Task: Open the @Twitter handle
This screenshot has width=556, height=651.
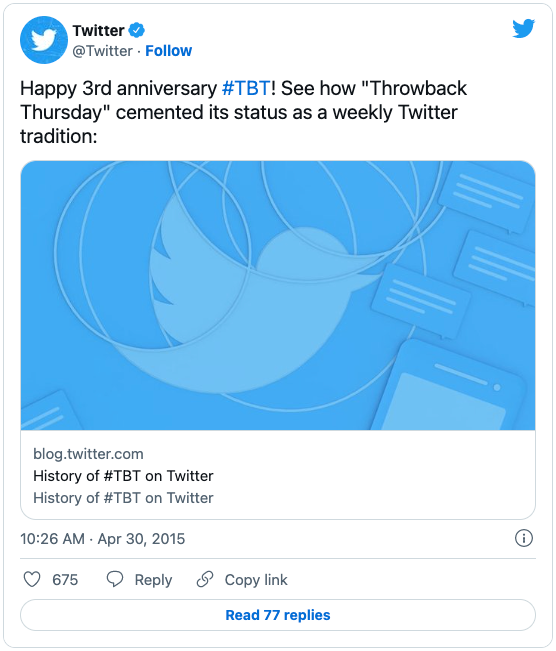Action: (103, 51)
